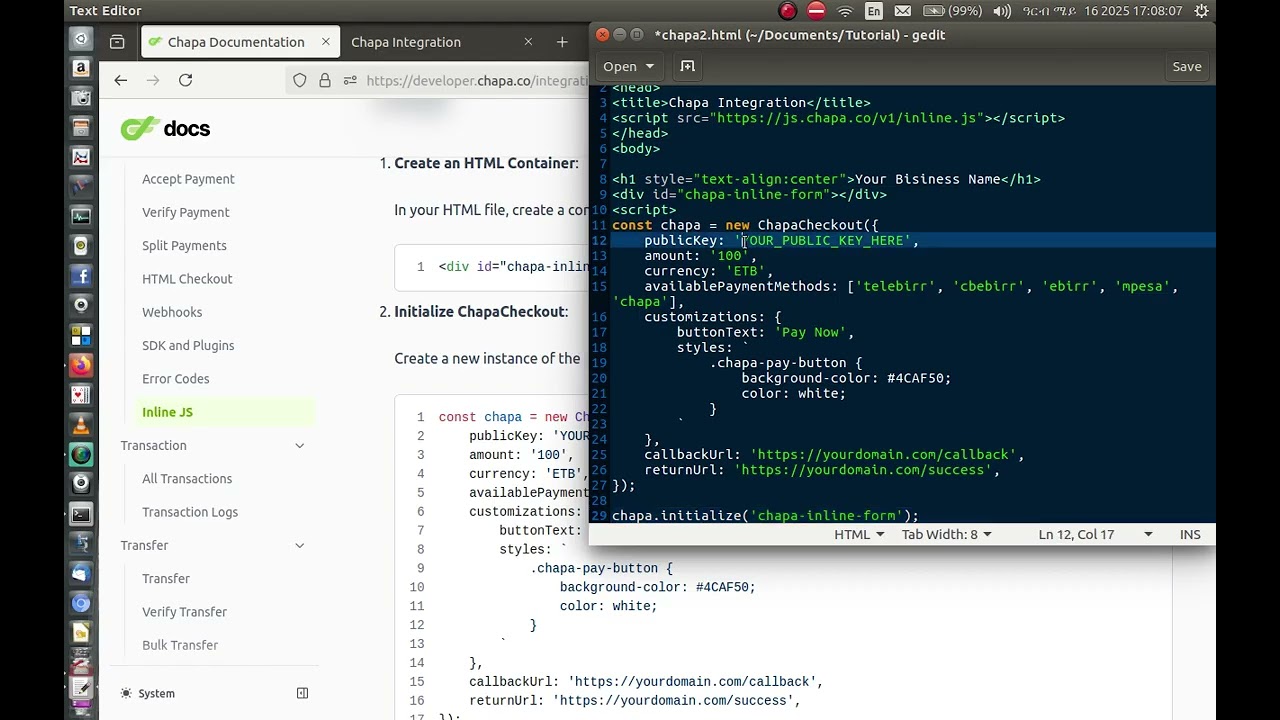Screen dimensions: 1280x720
Task: Toggle the INS insert mode indicator
Action: click(1190, 534)
